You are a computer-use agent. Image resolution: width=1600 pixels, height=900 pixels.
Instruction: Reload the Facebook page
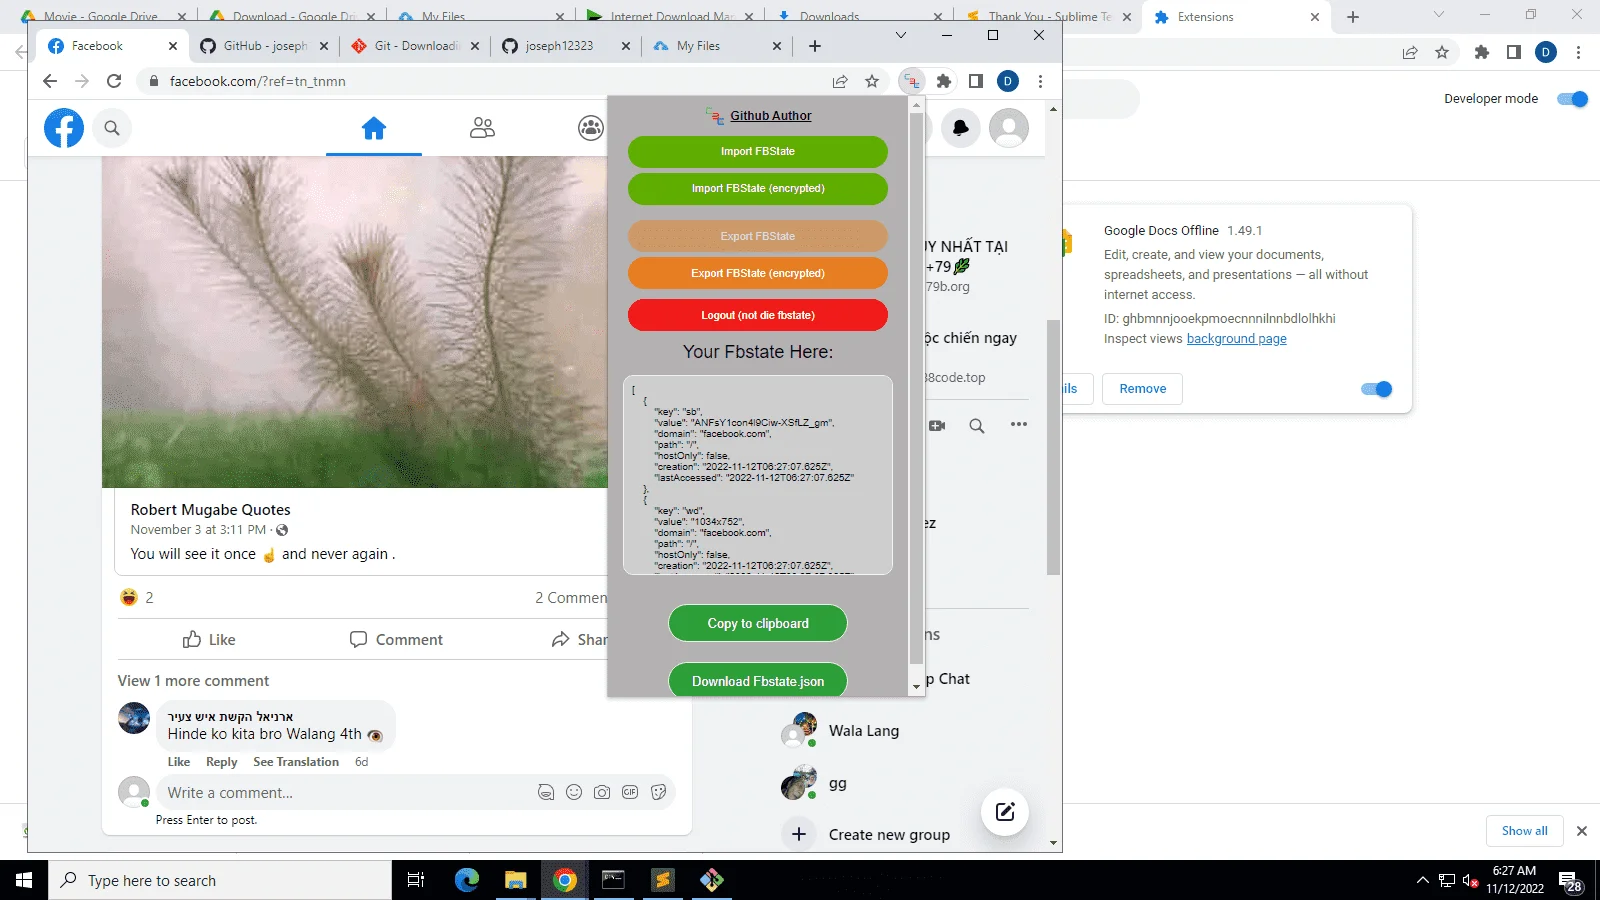coord(114,81)
